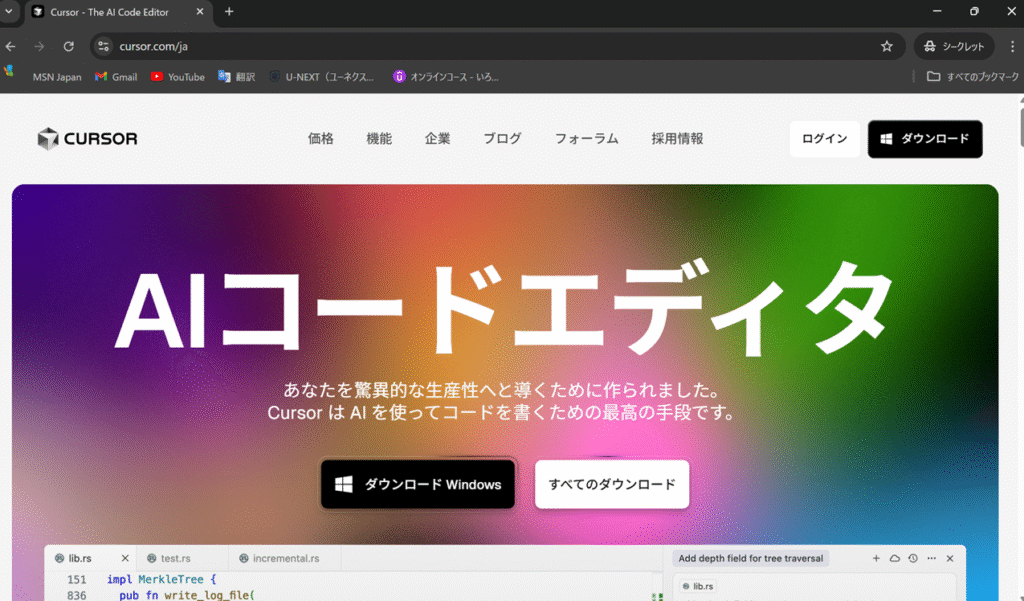The width and height of the screenshot is (1024, 601).
Task: Open the フォーラム nav item
Action: point(586,138)
